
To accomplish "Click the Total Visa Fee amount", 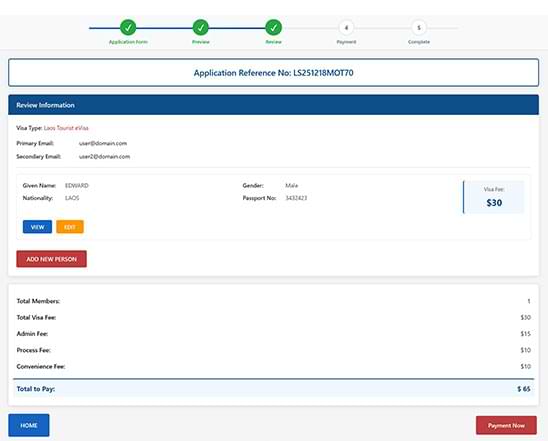I will [526, 317].
